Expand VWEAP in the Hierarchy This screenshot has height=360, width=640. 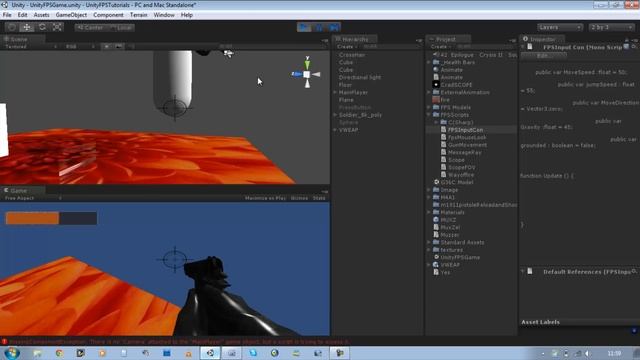coord(335,130)
